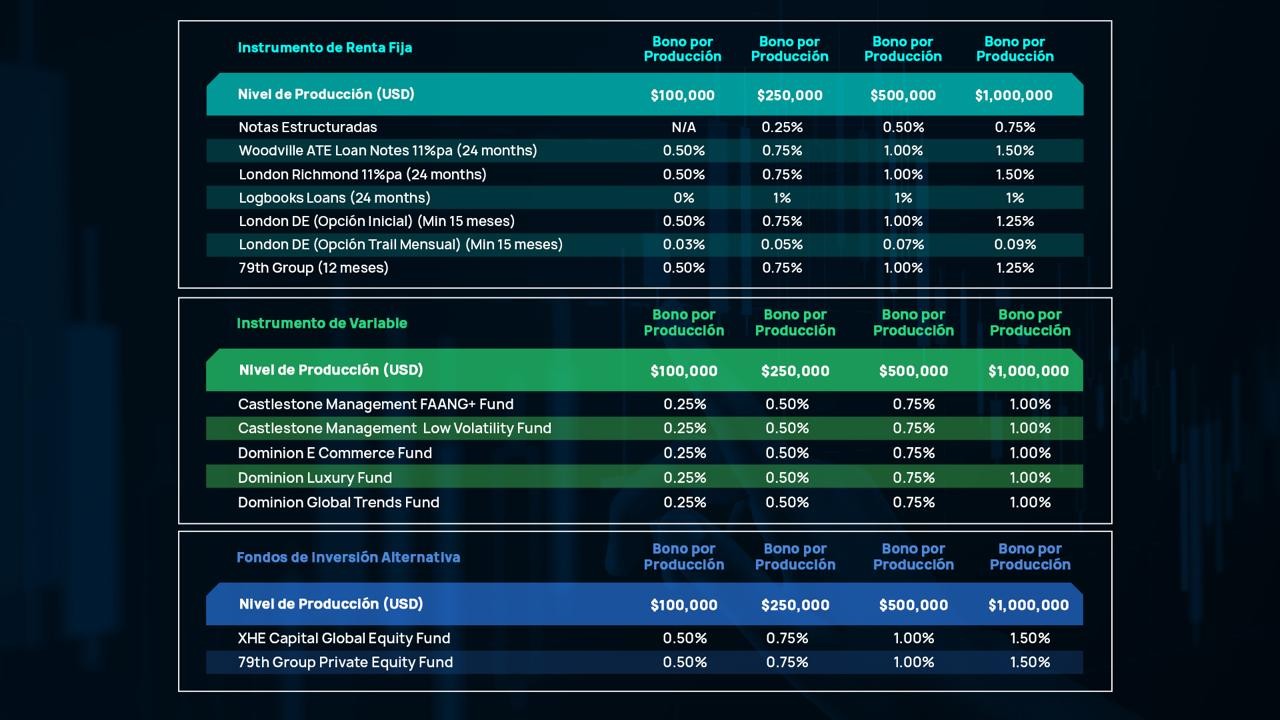The width and height of the screenshot is (1280, 720).
Task: Select the Logbooks Loans (24 months) label
Action: click(x=334, y=198)
